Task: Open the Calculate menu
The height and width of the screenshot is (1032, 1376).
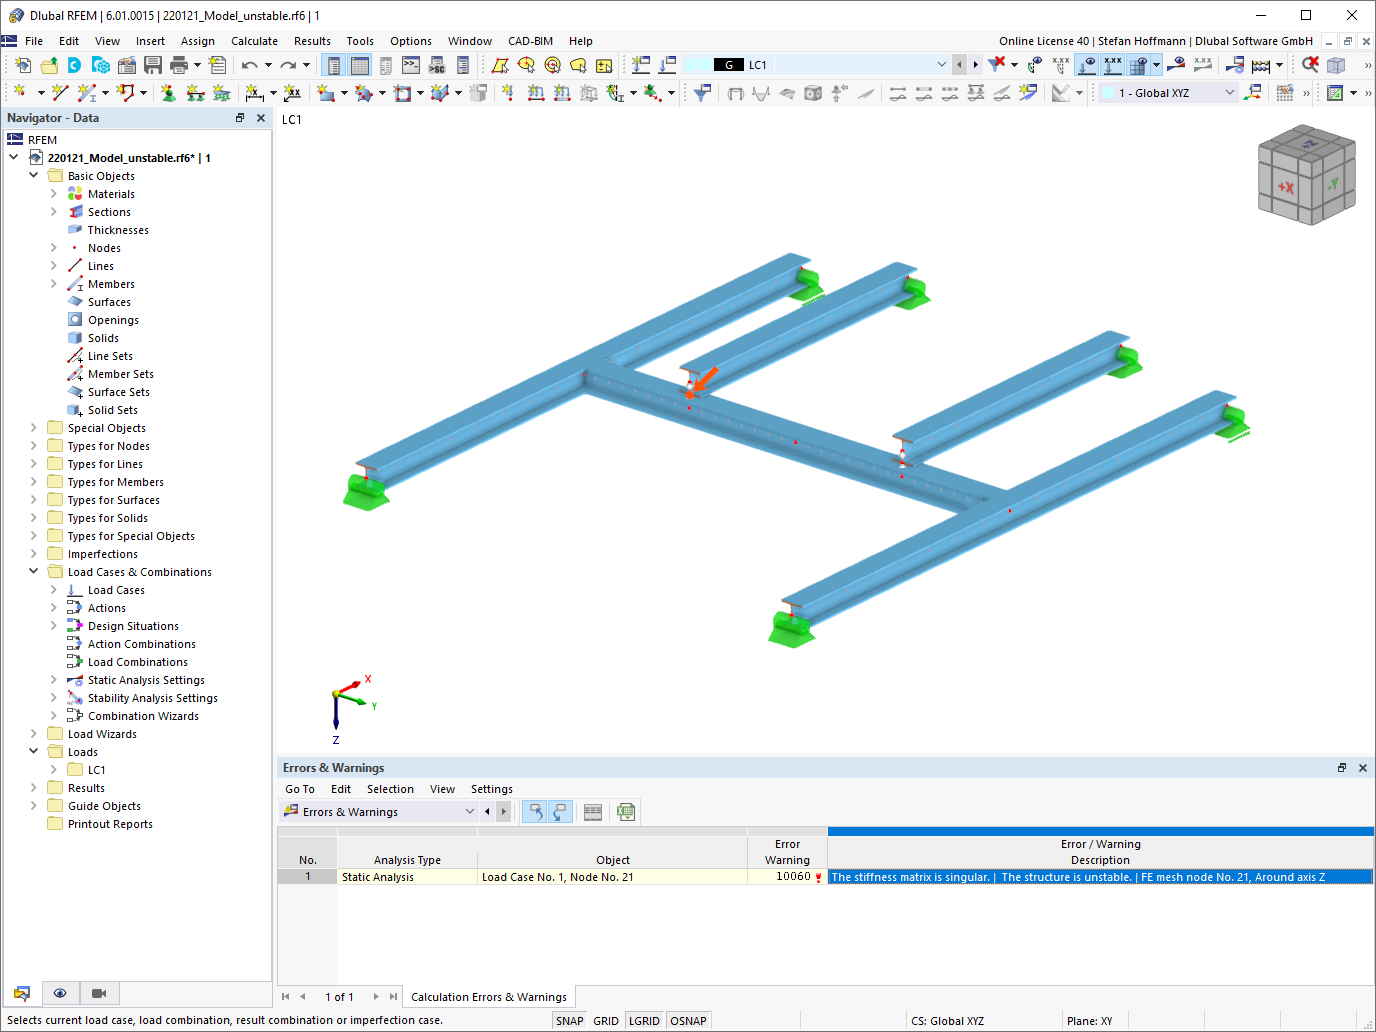Action: 254,41
